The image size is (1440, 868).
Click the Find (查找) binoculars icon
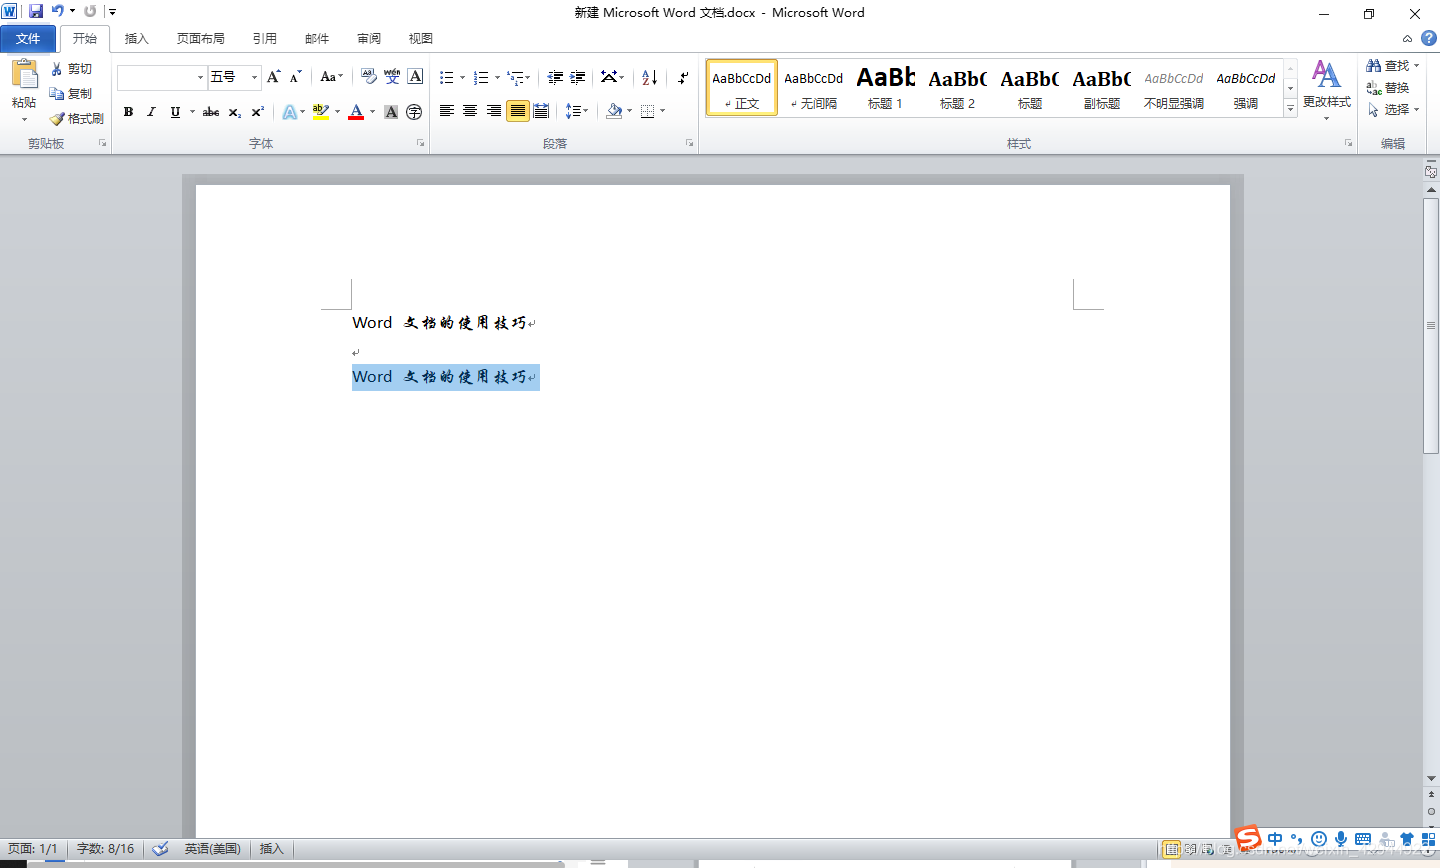(x=1374, y=65)
